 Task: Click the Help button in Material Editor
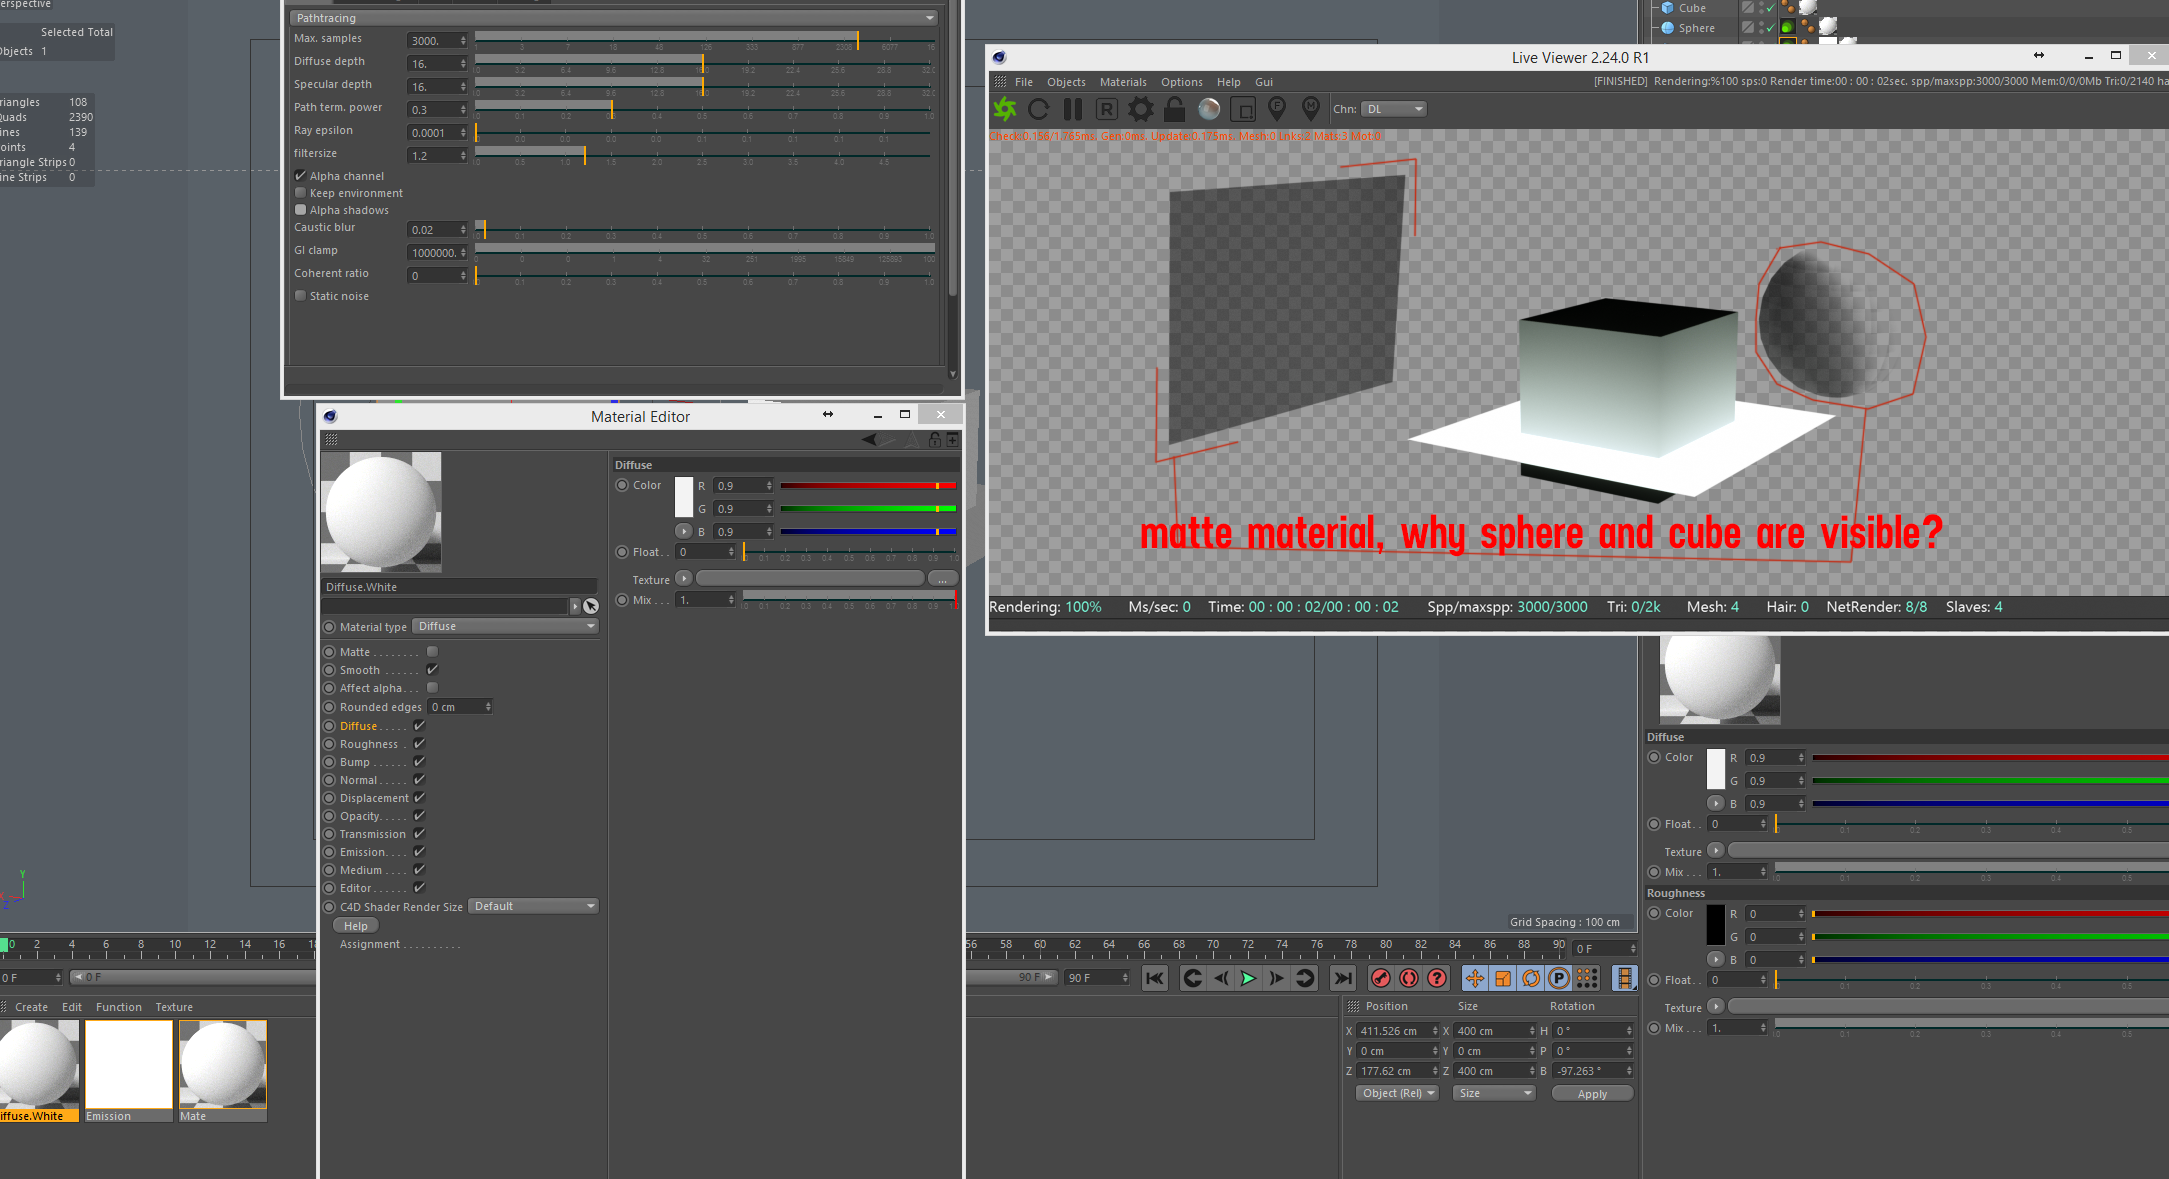356,926
